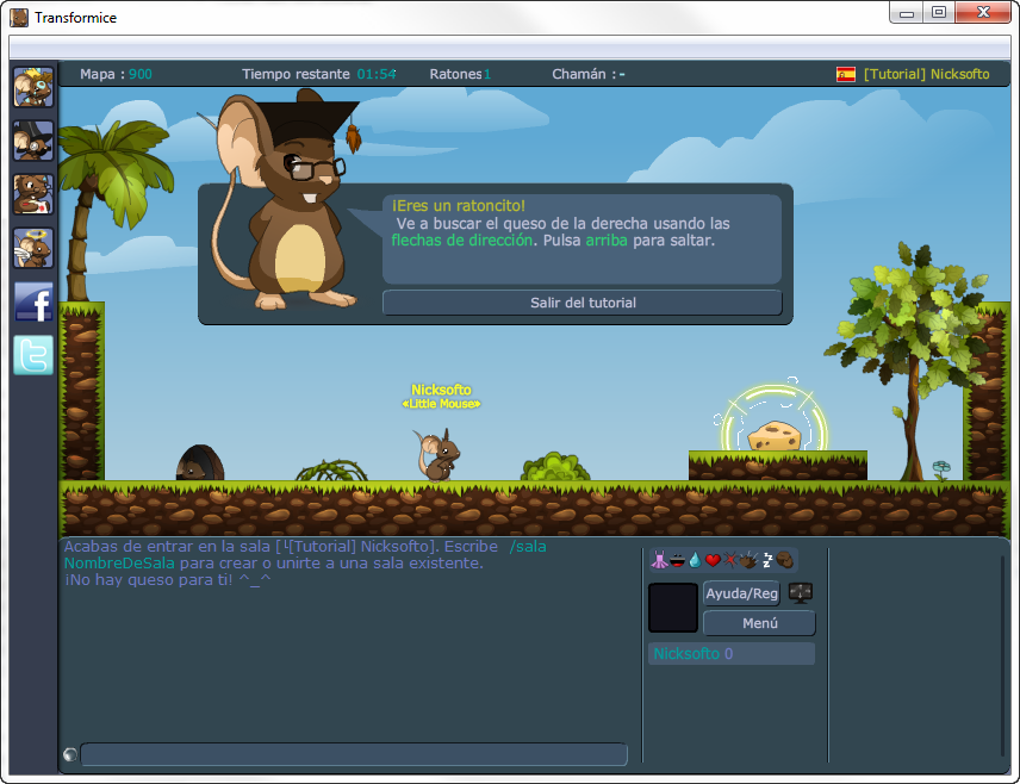The image size is (1020, 784).
Task: Close the Transformice window
Action: 984,13
